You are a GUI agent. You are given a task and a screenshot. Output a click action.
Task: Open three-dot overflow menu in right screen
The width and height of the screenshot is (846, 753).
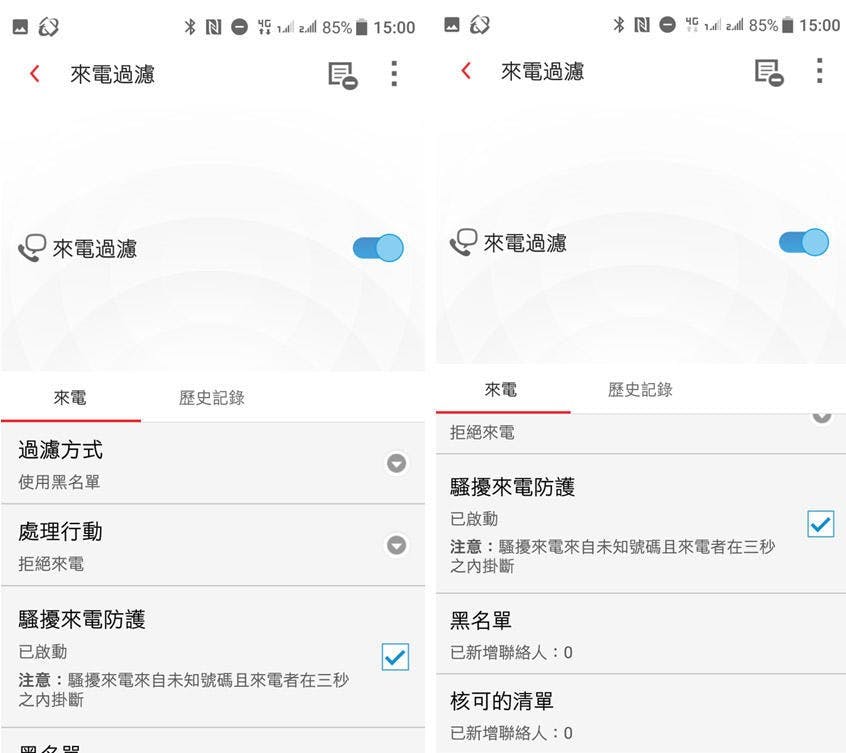820,71
